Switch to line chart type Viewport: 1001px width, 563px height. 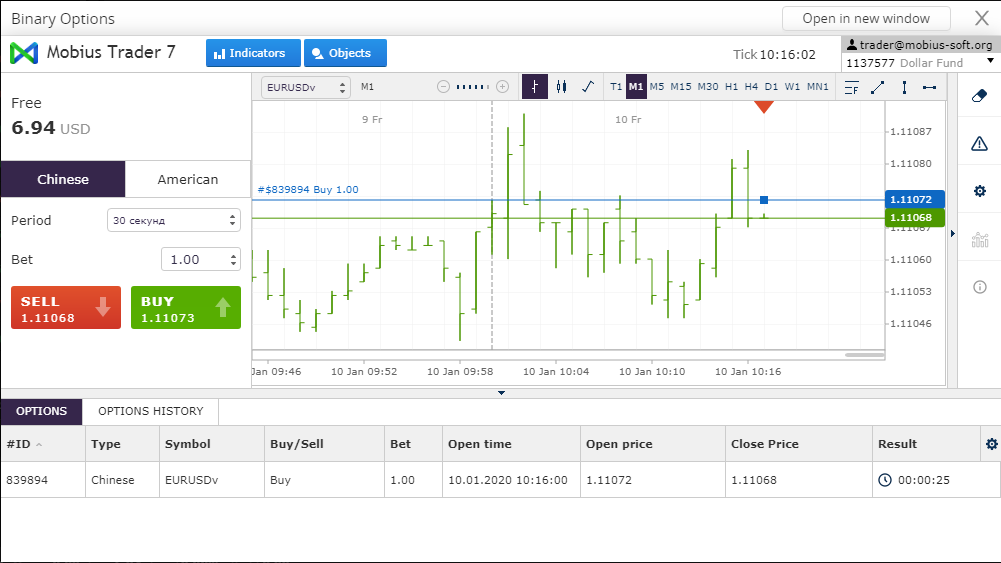(x=588, y=87)
